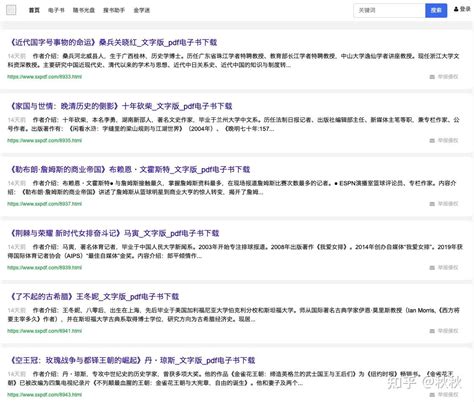Viewport: 474px width, 402px height.
Task: Click green URL ending 8935.html
Action: click(45, 140)
